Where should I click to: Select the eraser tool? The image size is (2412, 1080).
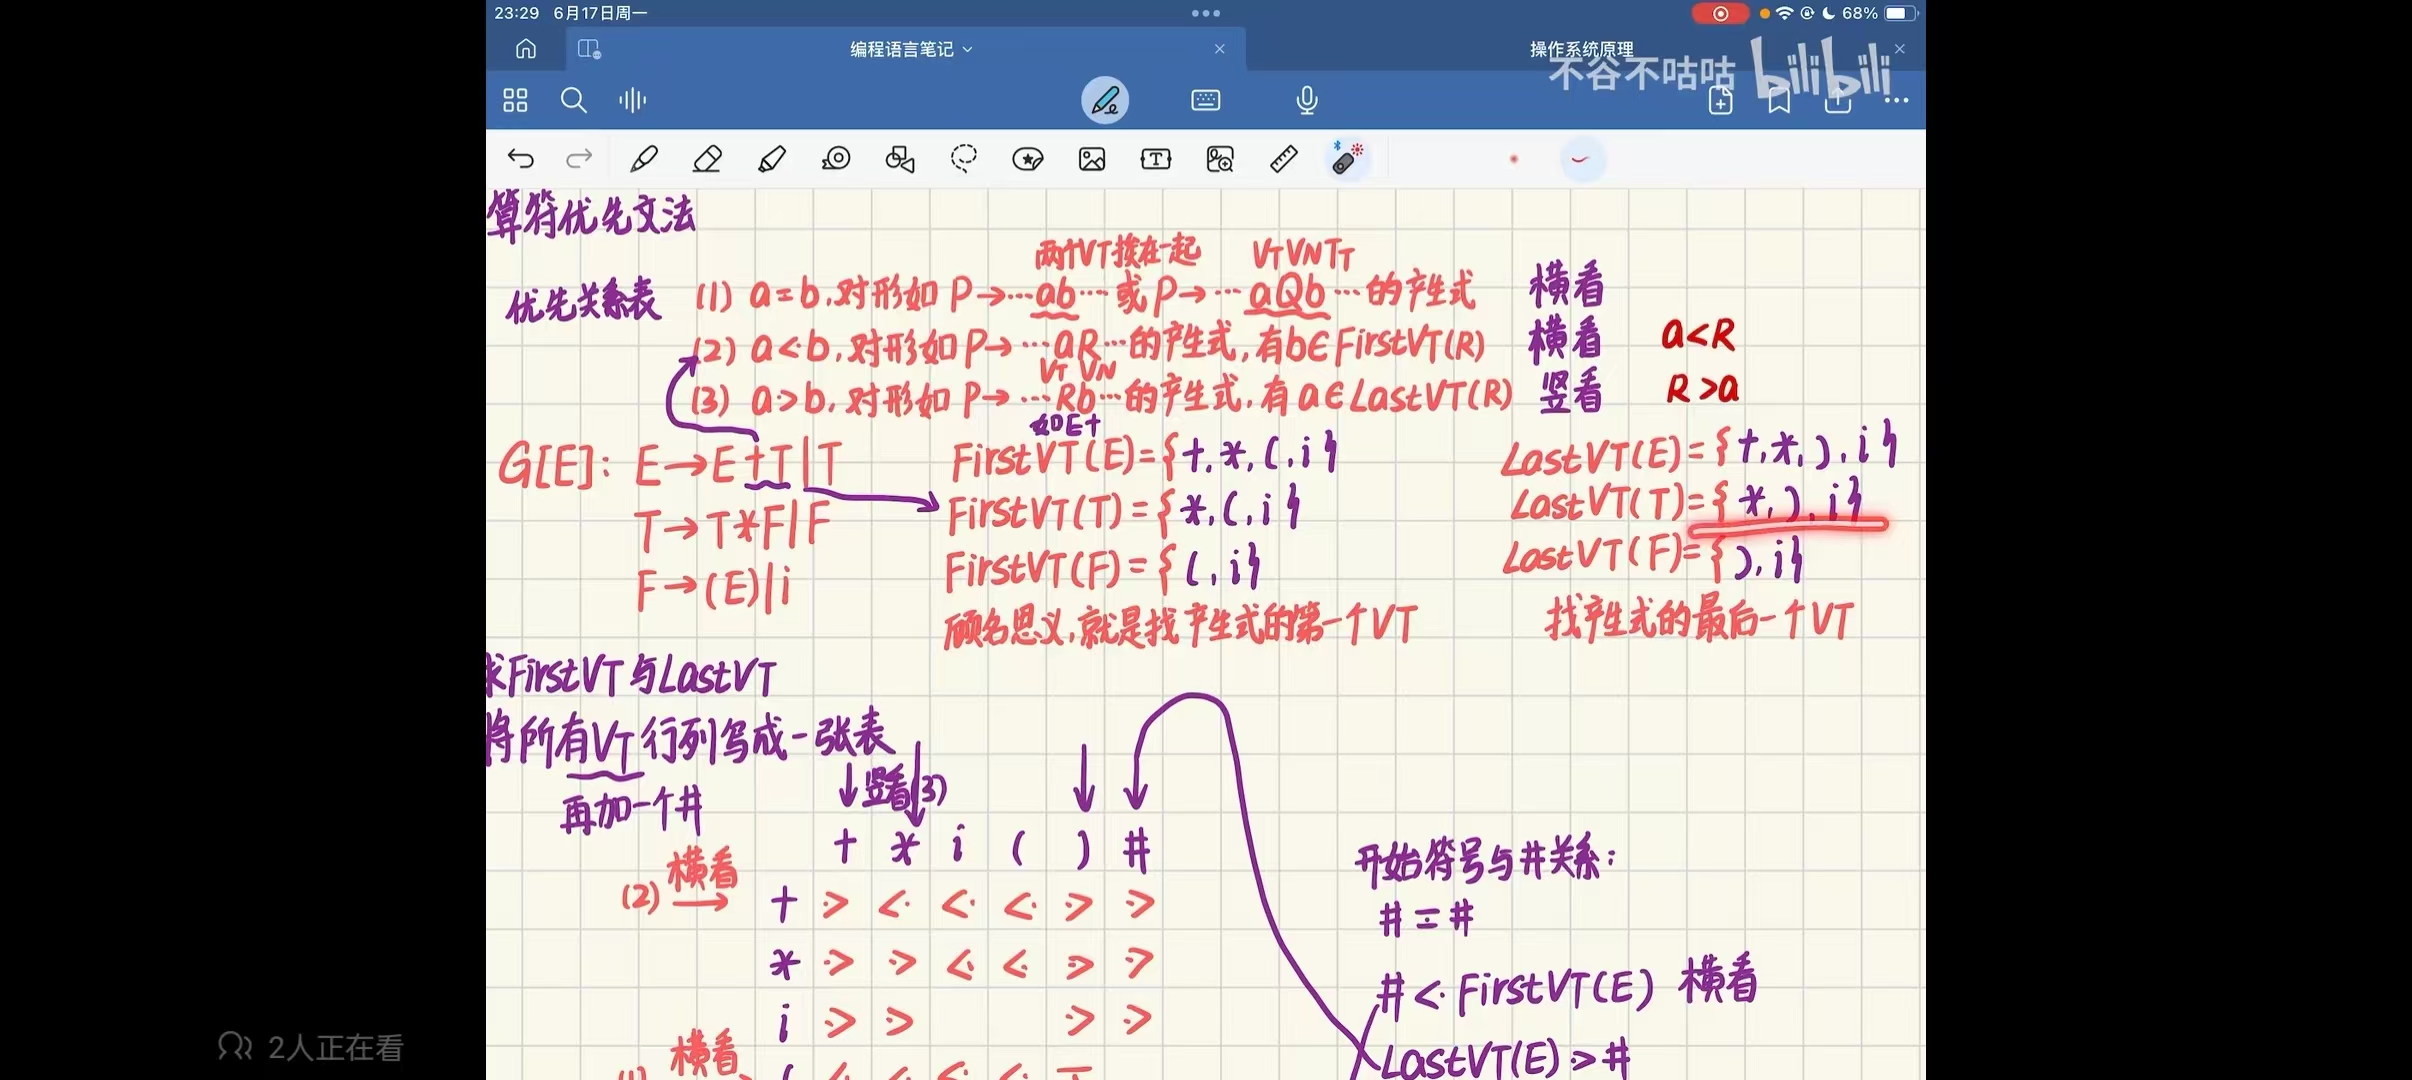point(708,159)
